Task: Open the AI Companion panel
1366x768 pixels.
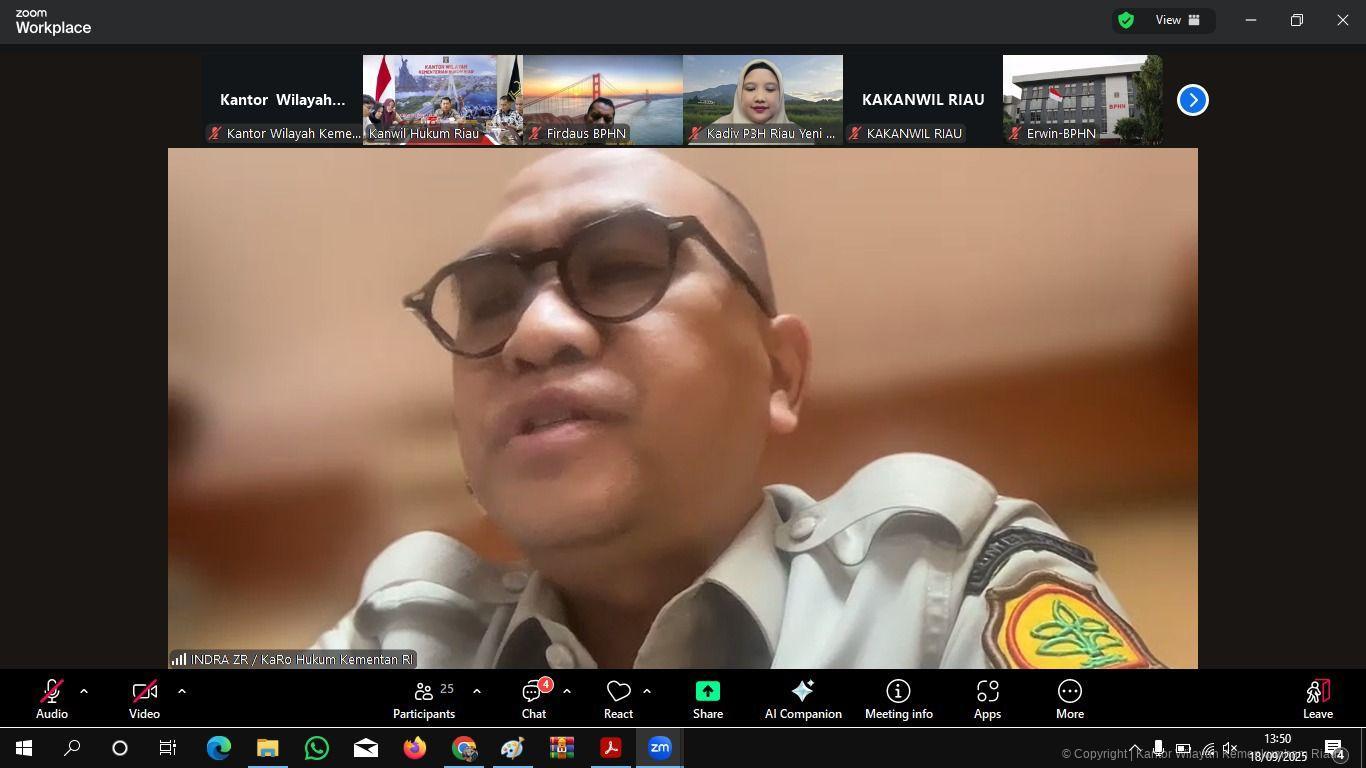Action: click(802, 699)
